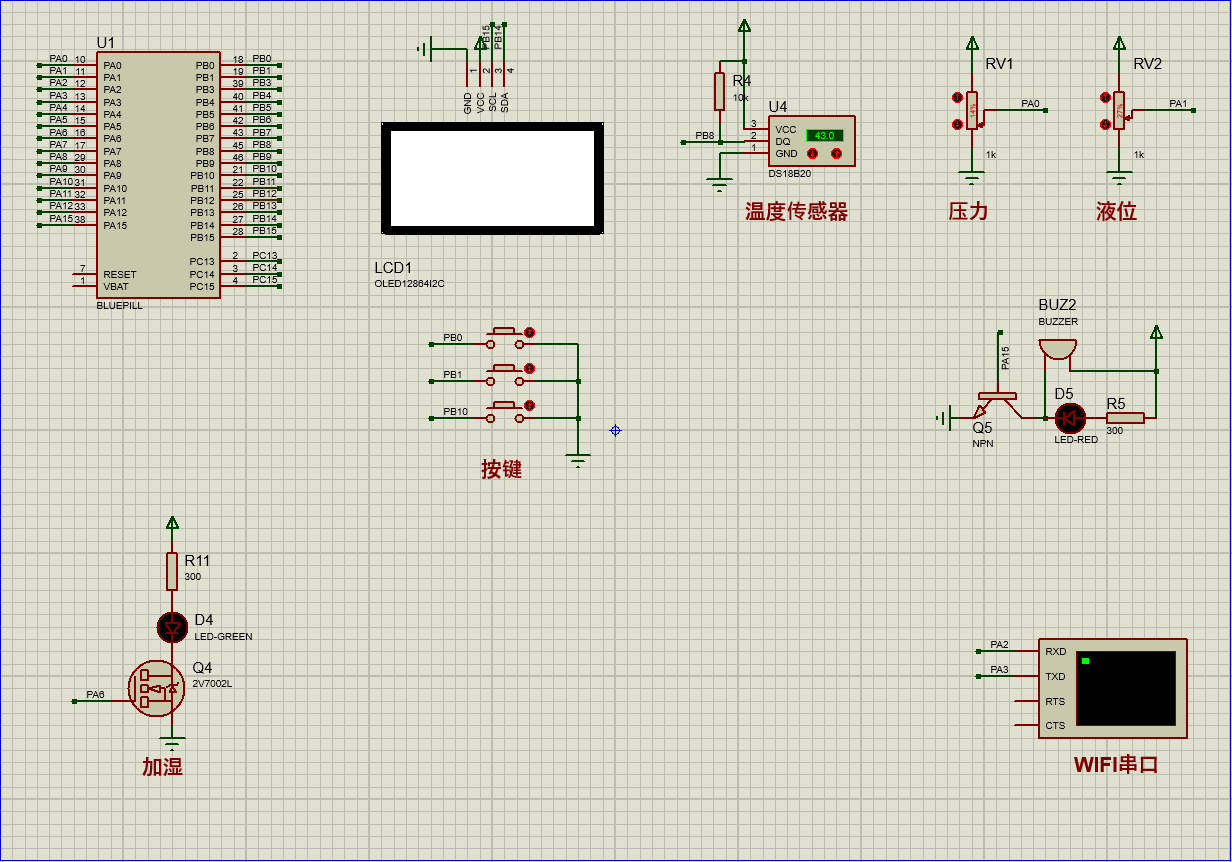Click the 温度传感器 label
The height and width of the screenshot is (862, 1232).
pos(796,211)
